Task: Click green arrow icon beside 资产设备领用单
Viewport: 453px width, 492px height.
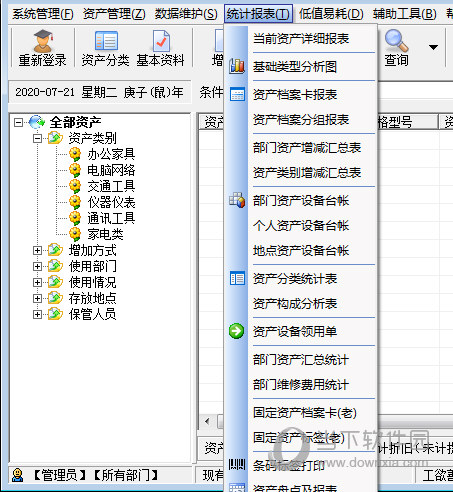Action: (x=237, y=331)
